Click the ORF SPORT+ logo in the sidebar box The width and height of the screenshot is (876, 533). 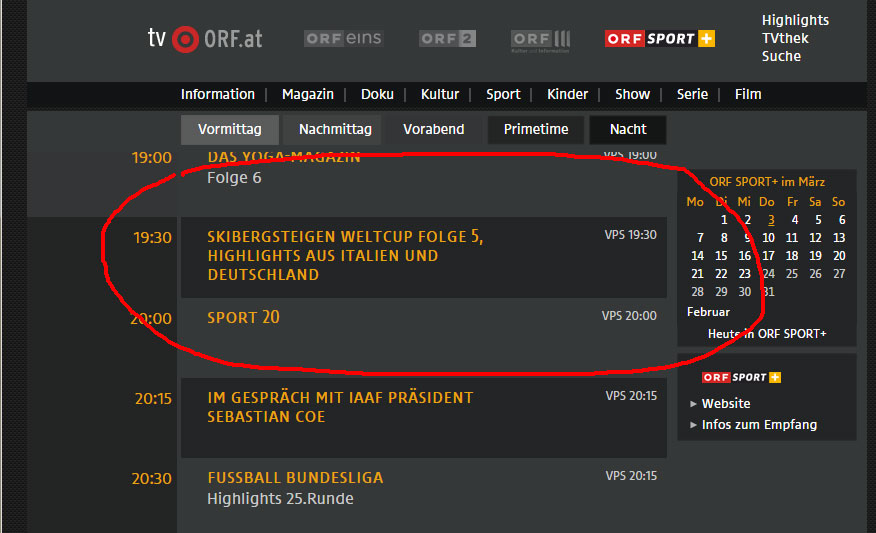pyautogui.click(x=741, y=378)
